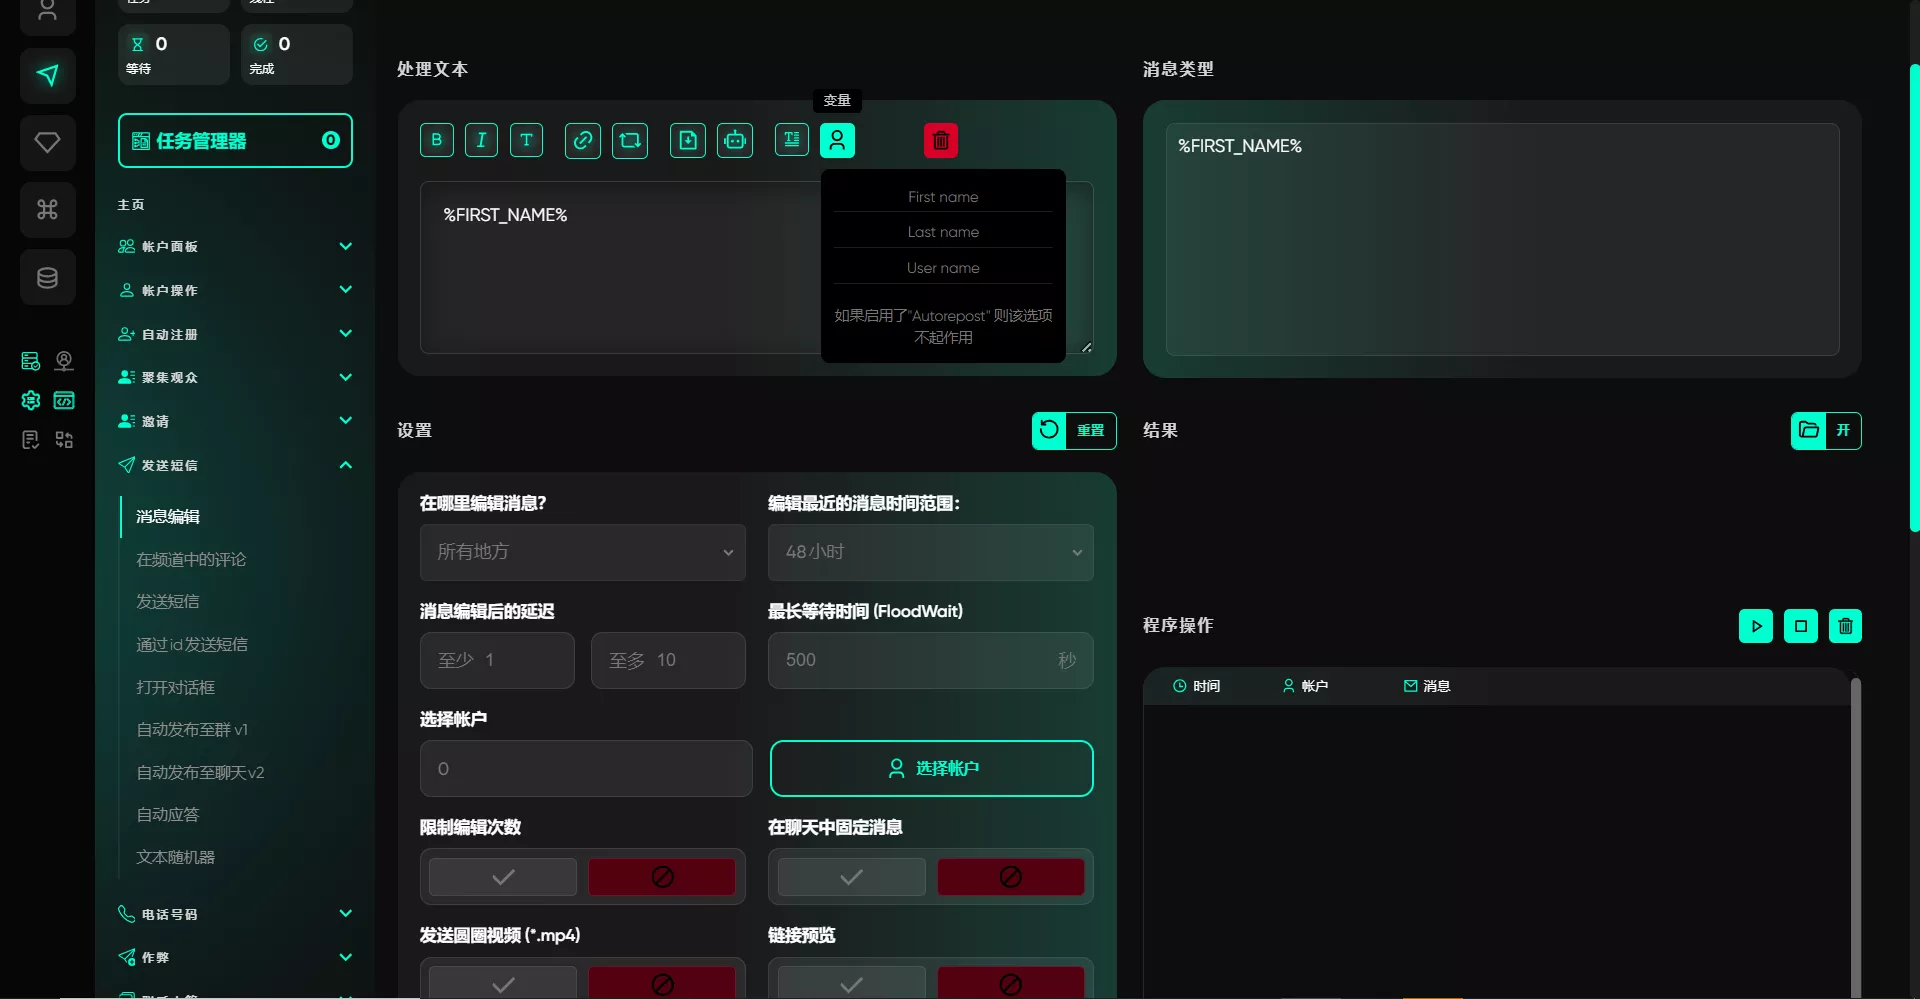Open the diamond section in left rail
This screenshot has height=999, width=1920.
(x=47, y=142)
